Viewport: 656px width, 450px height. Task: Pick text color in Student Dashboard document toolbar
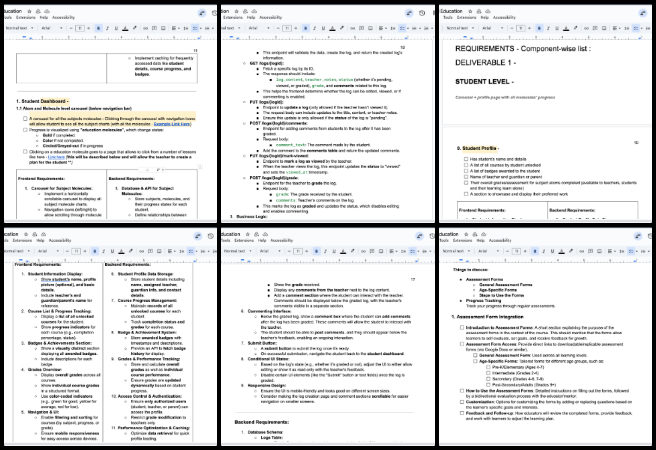[125, 28]
